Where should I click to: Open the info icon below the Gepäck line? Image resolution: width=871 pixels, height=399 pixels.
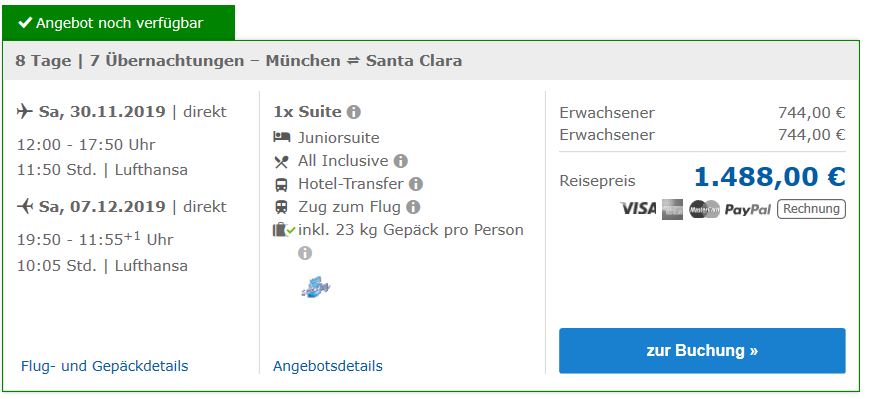pyautogui.click(x=305, y=253)
